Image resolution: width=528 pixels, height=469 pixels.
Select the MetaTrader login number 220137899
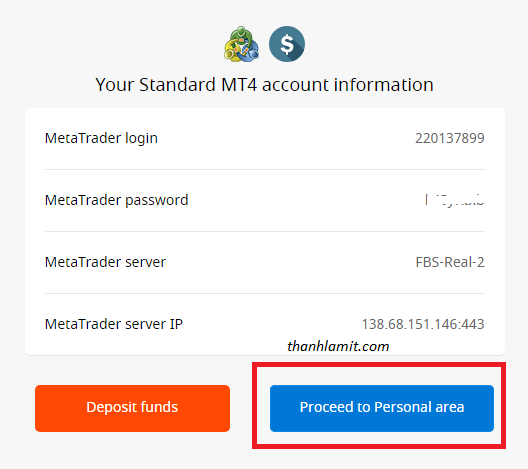click(x=450, y=138)
